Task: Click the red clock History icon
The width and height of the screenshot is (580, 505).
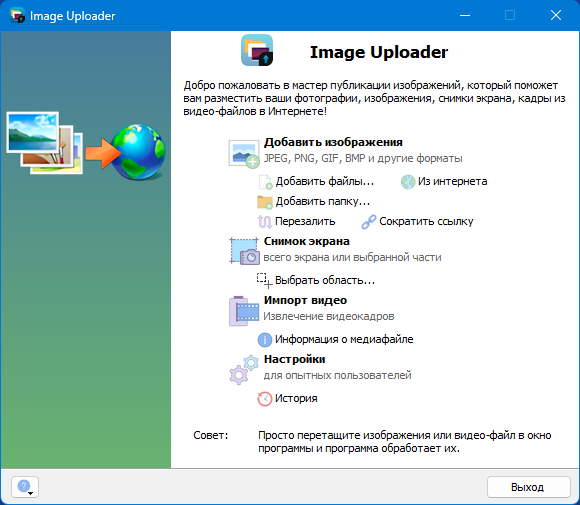Action: click(x=265, y=399)
